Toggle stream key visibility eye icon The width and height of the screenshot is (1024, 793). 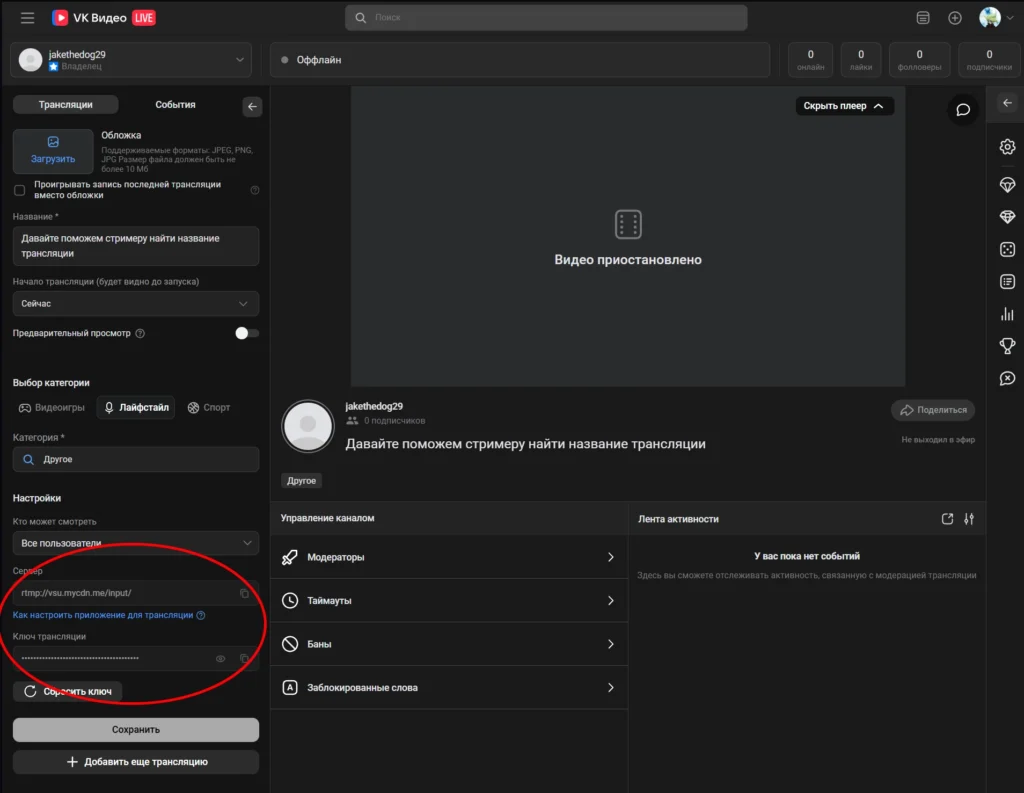[223, 658]
